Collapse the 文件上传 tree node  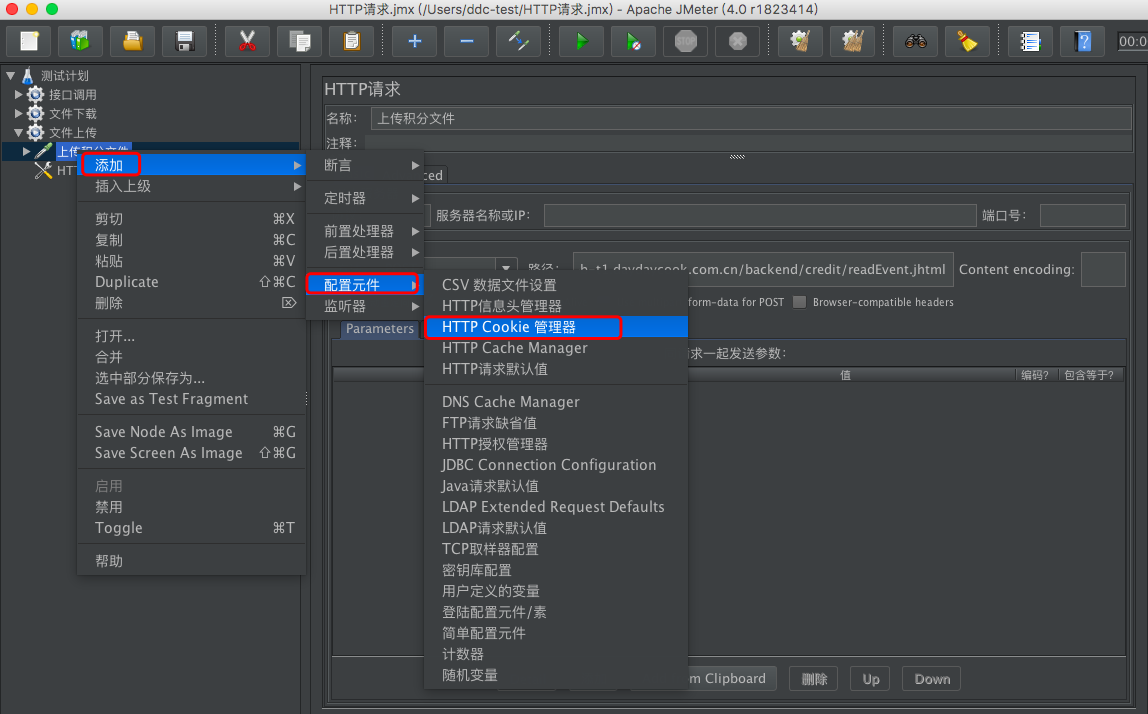click(18, 133)
